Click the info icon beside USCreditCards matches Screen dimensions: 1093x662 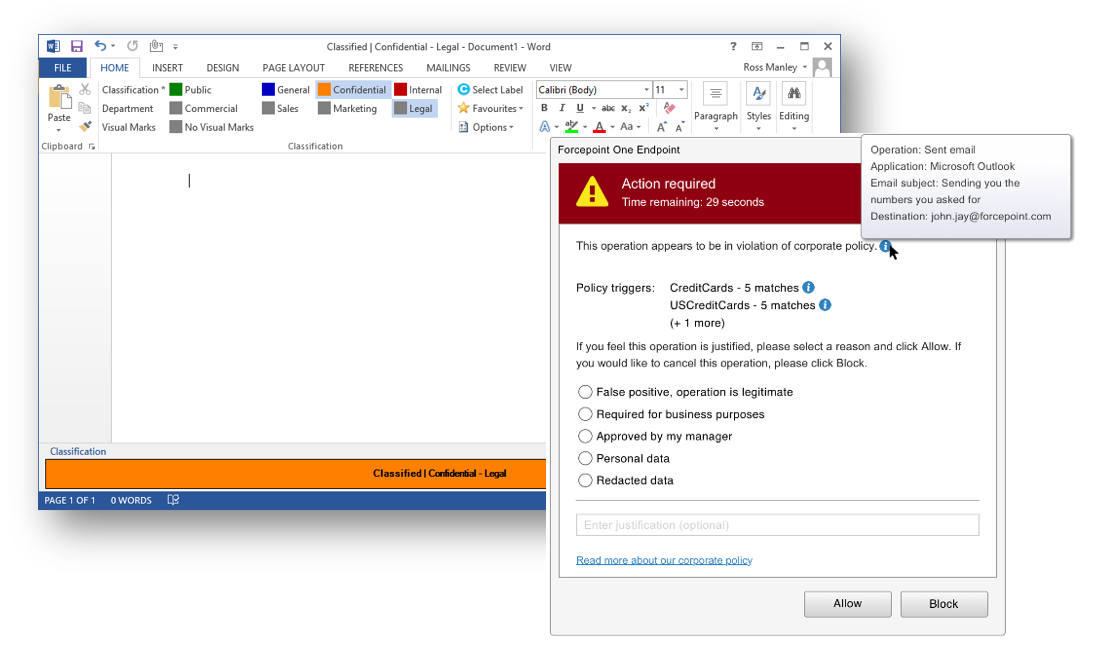coord(825,305)
